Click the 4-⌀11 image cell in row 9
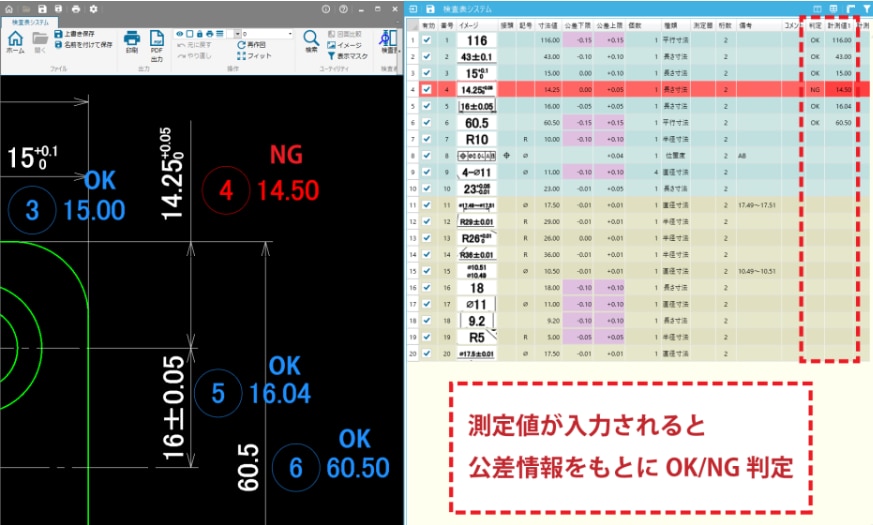Viewport: 873px width, 525px height. 477,172
